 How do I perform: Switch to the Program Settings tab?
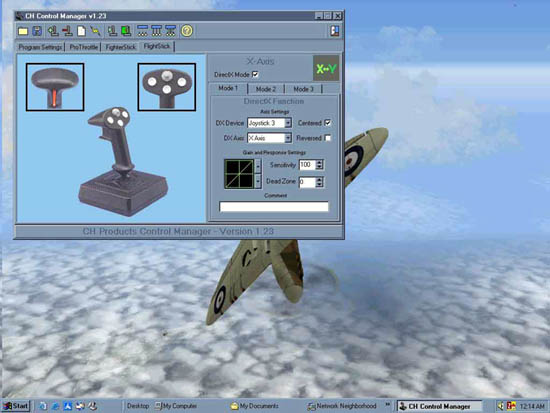[40, 47]
